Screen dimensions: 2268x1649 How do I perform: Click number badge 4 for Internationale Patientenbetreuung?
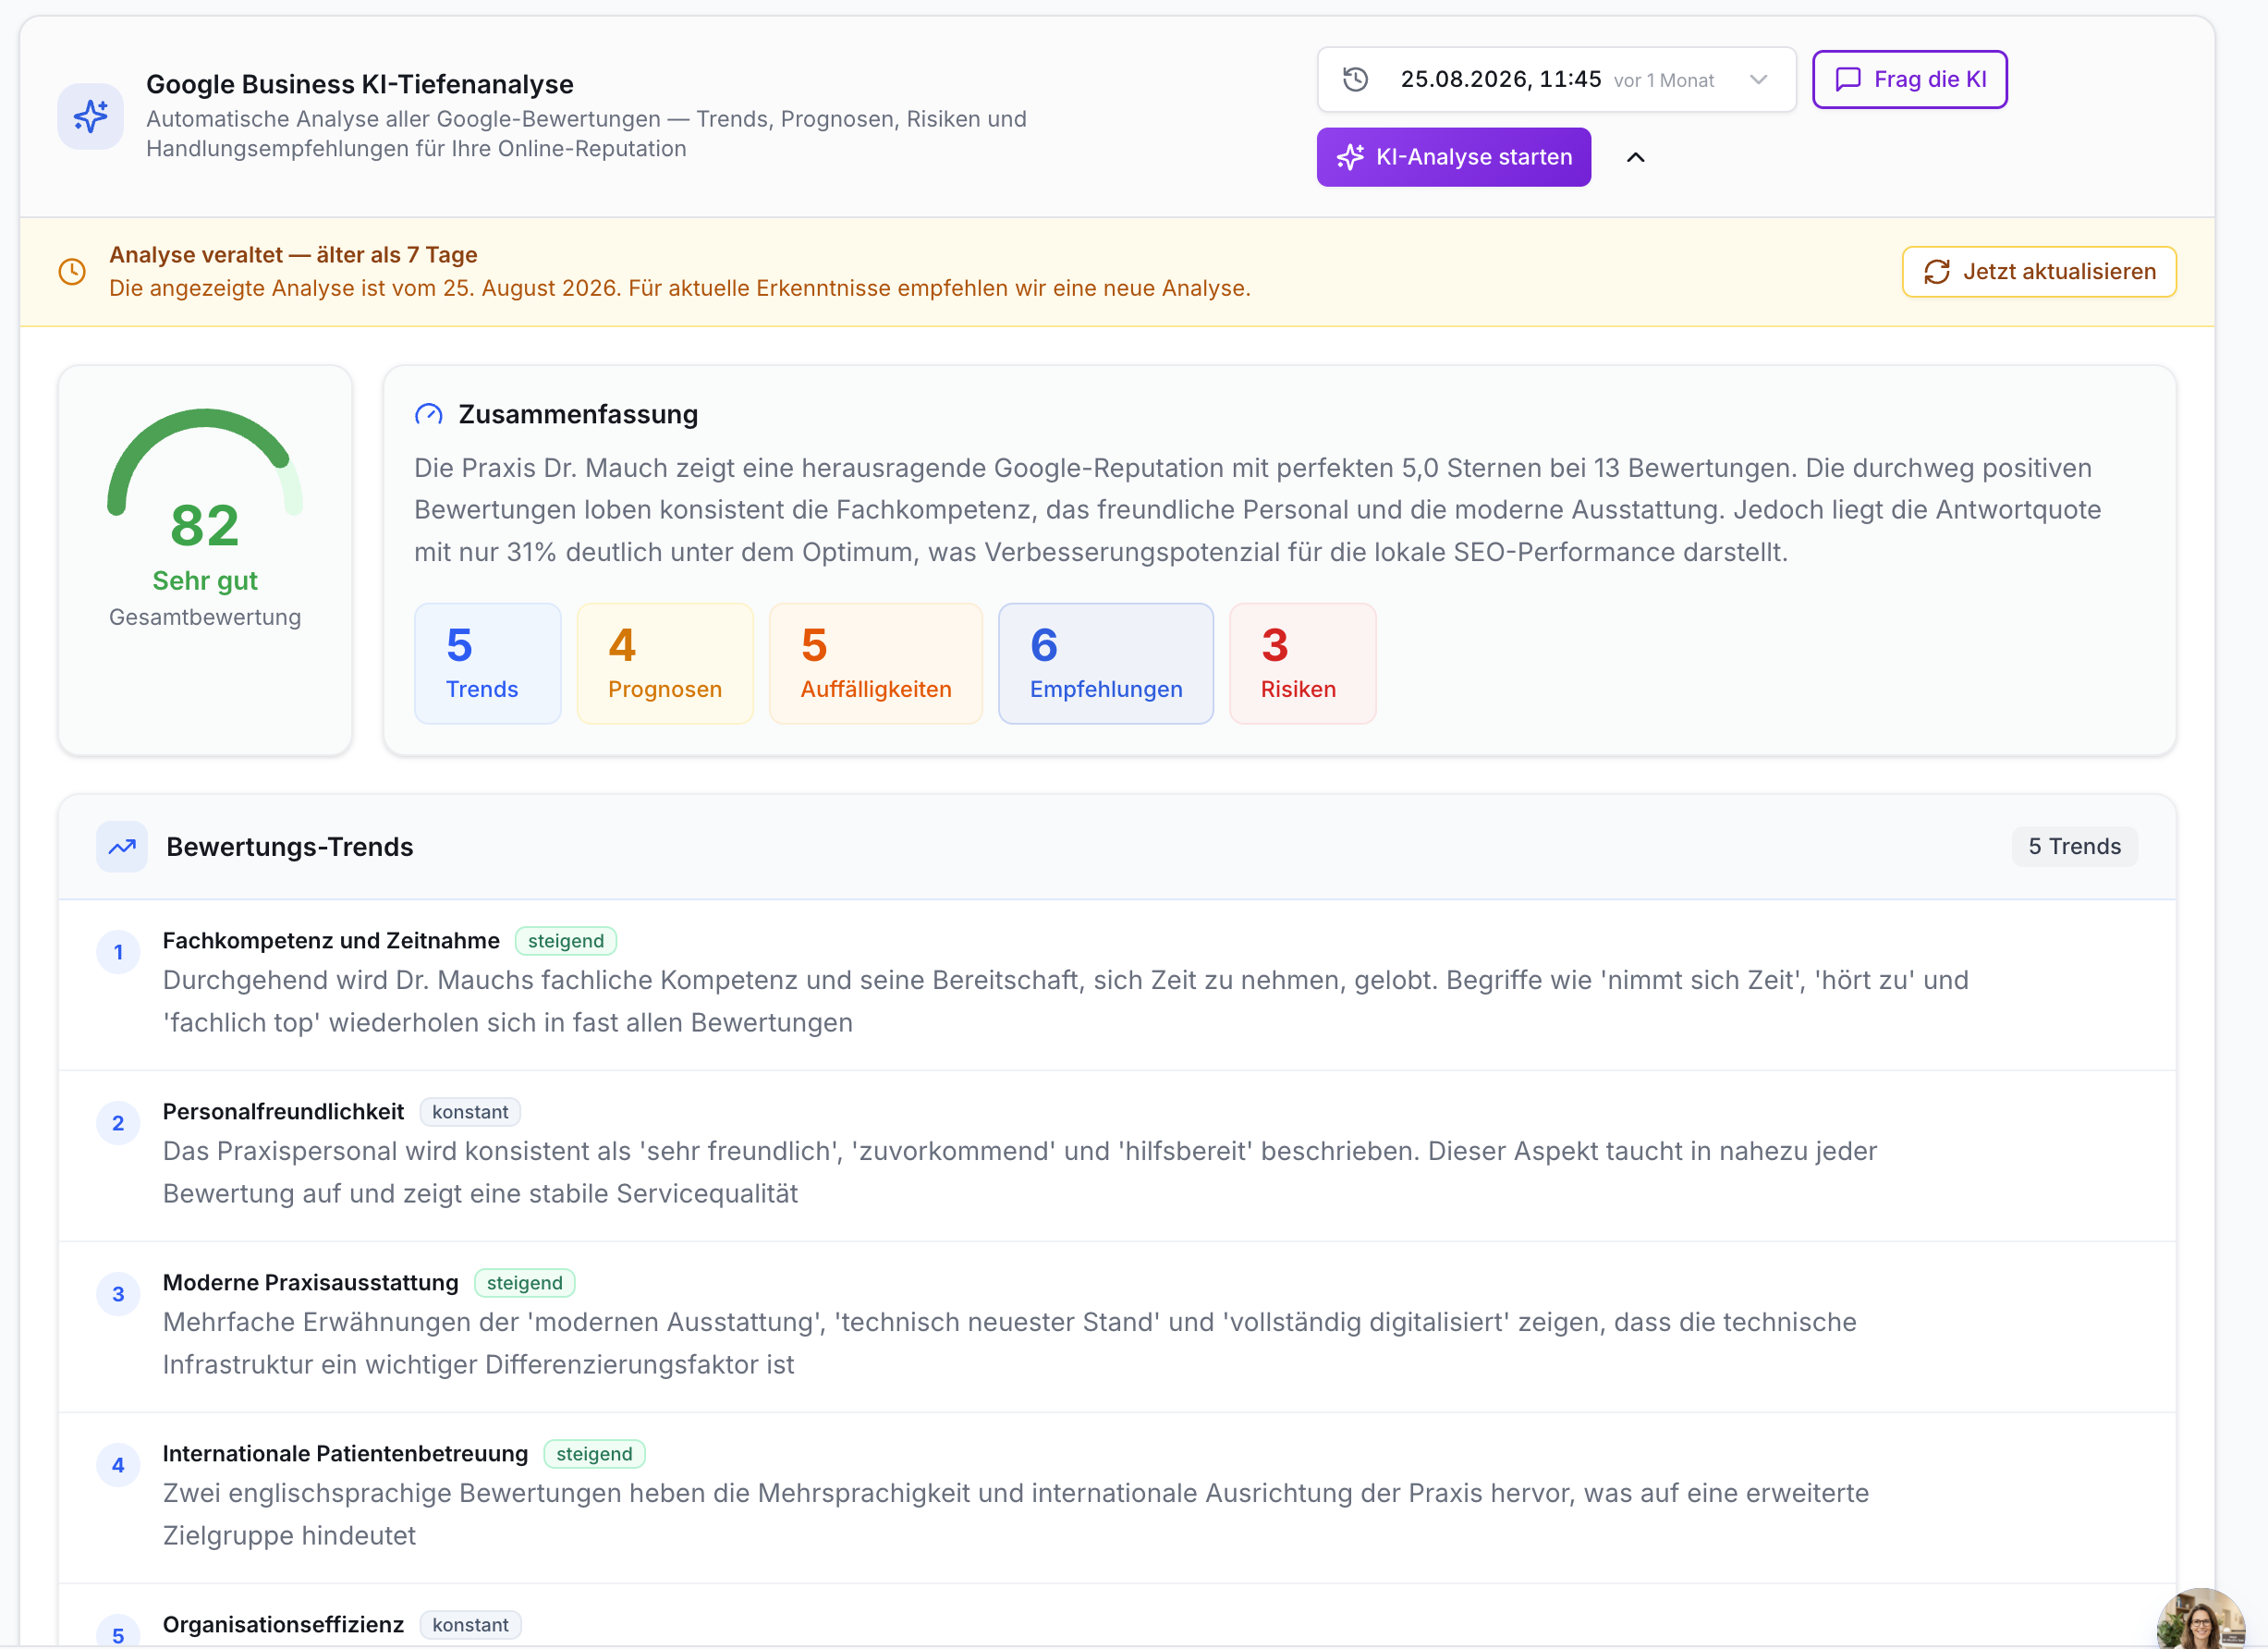click(118, 1465)
